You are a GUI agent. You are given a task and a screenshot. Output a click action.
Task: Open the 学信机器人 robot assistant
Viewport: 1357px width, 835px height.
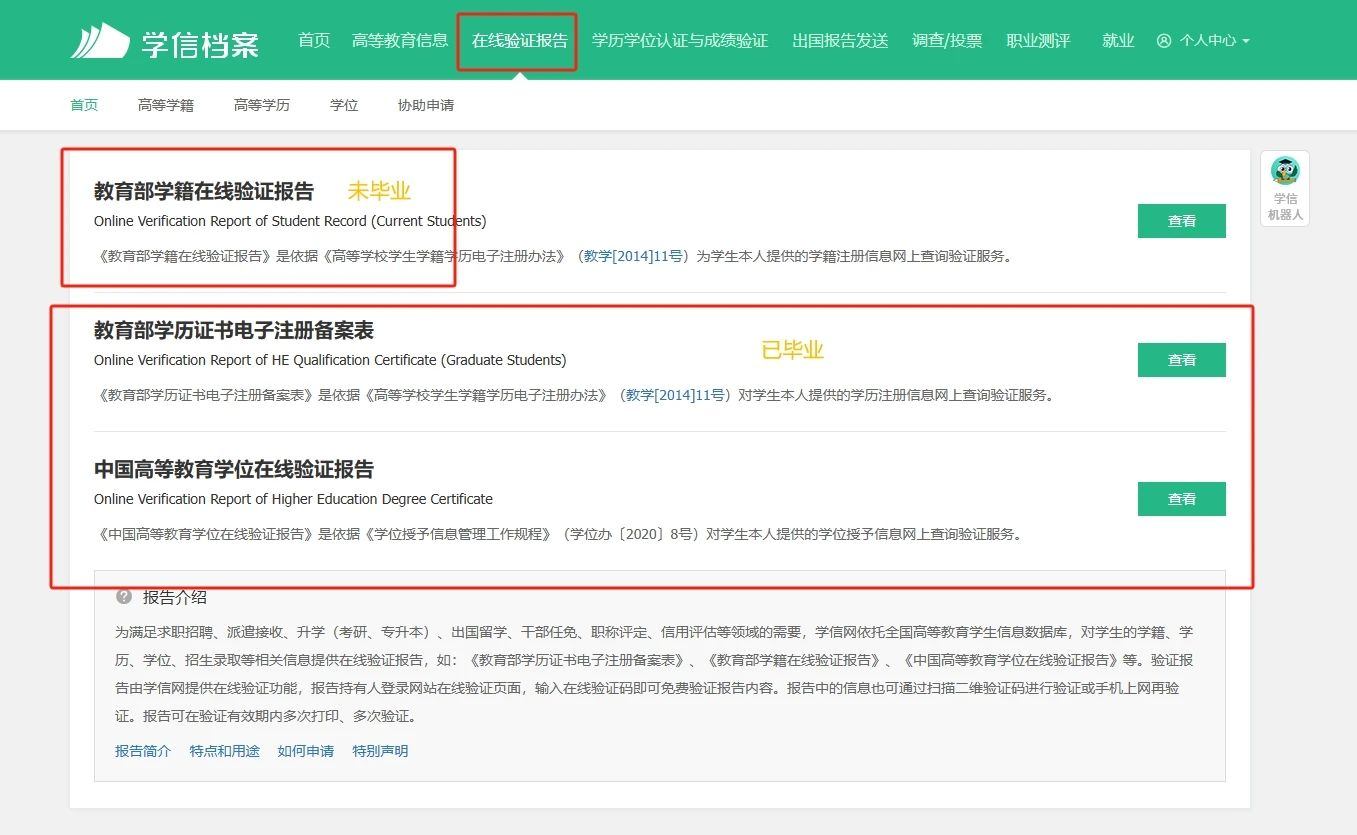1285,189
